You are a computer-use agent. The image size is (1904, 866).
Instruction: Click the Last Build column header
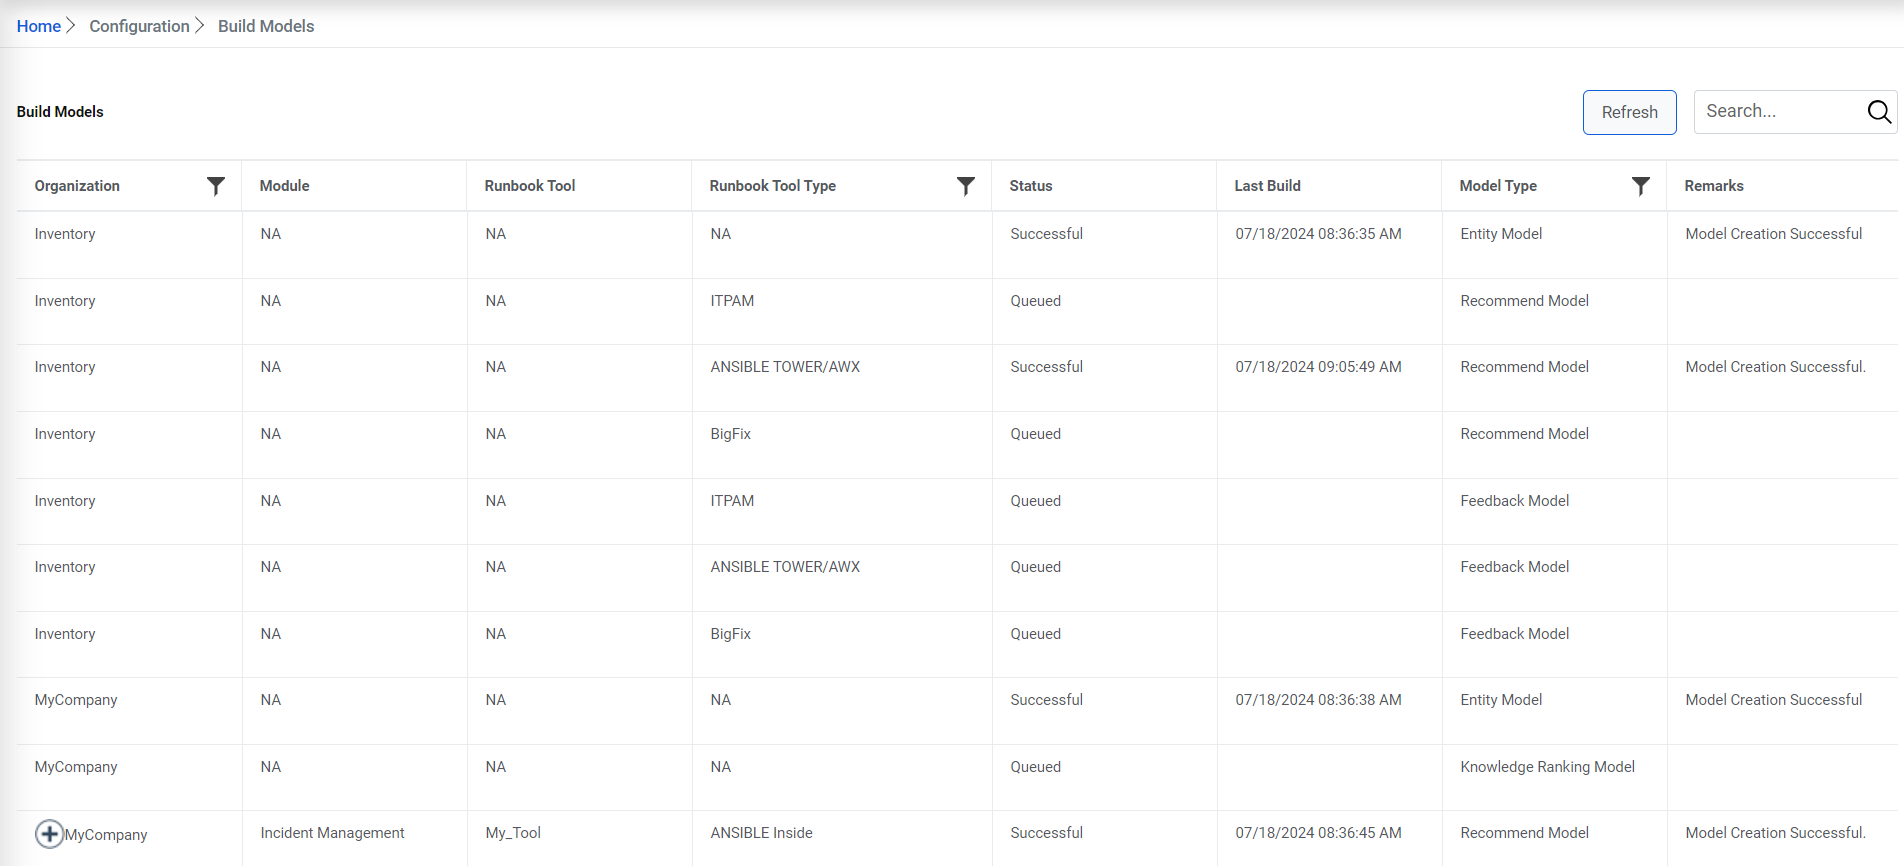click(1267, 186)
